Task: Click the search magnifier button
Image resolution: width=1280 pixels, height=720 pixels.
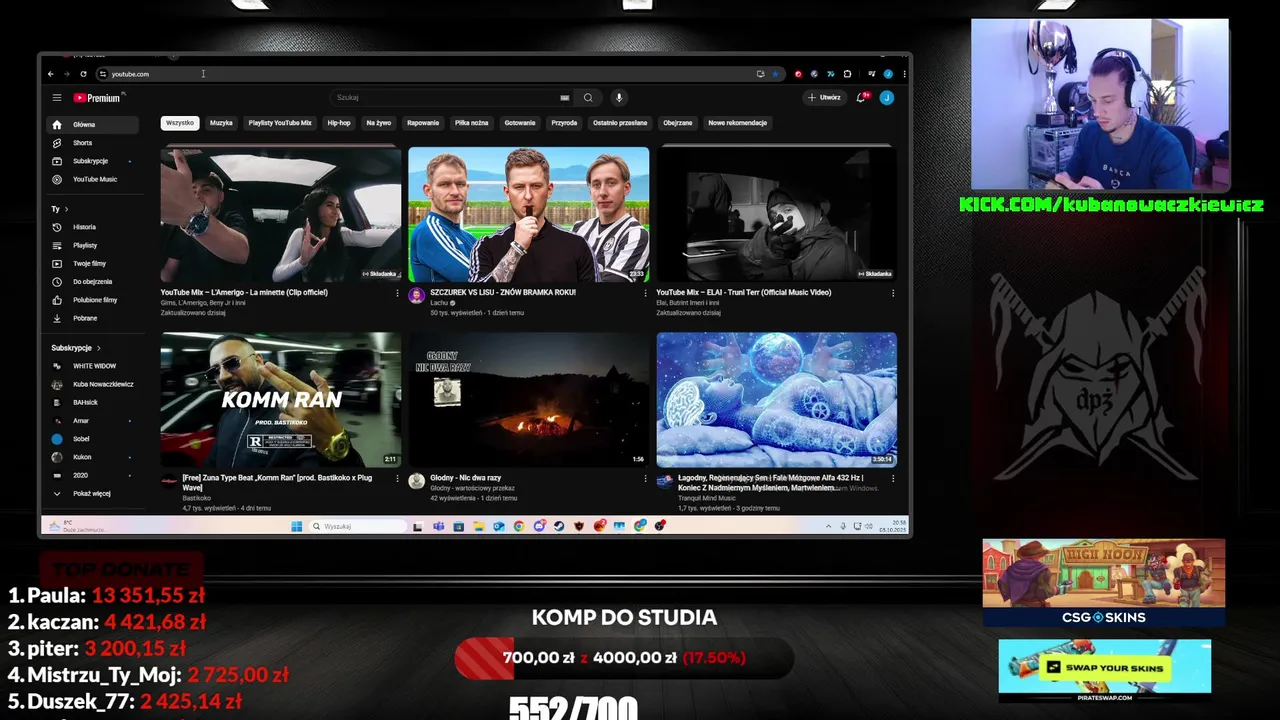Action: coord(588,98)
